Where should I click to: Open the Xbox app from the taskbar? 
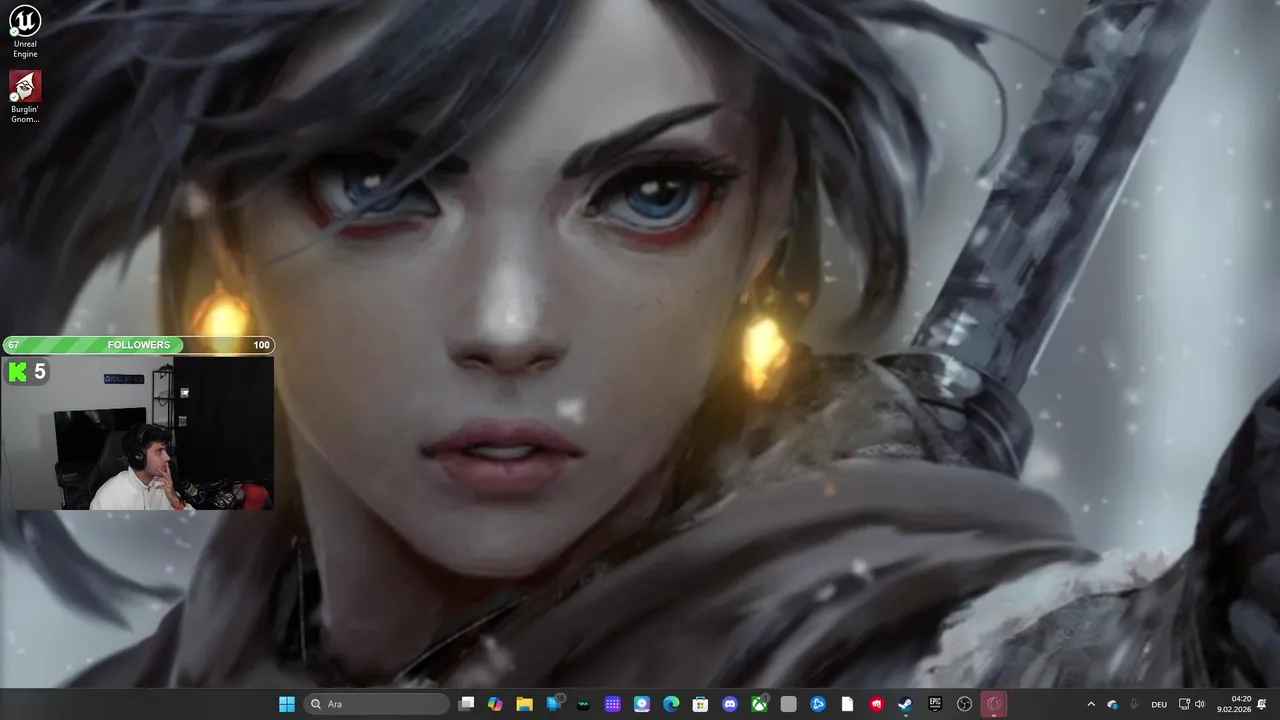(x=759, y=704)
